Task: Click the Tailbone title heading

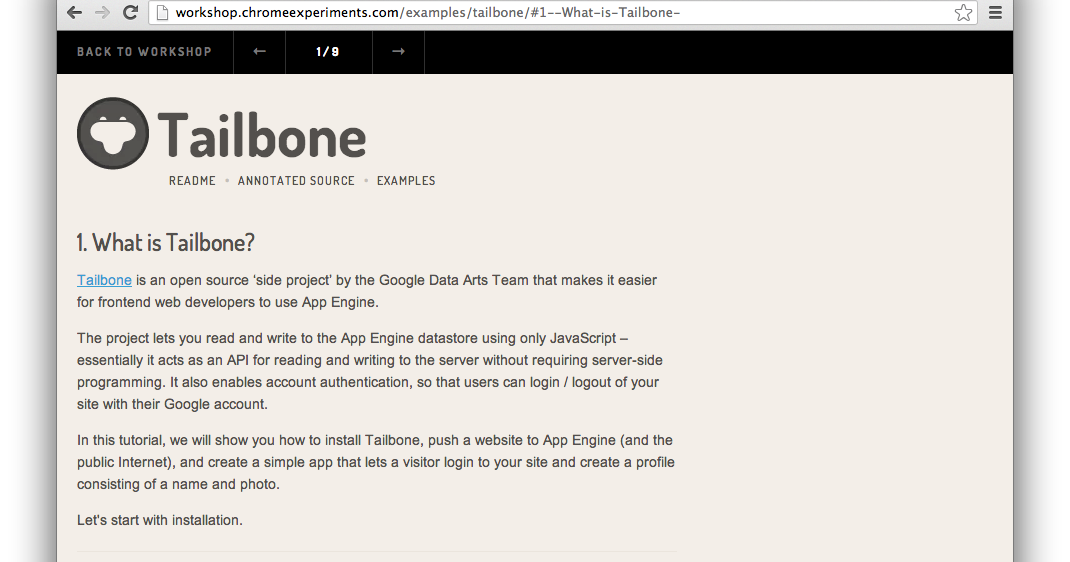Action: tap(262, 136)
